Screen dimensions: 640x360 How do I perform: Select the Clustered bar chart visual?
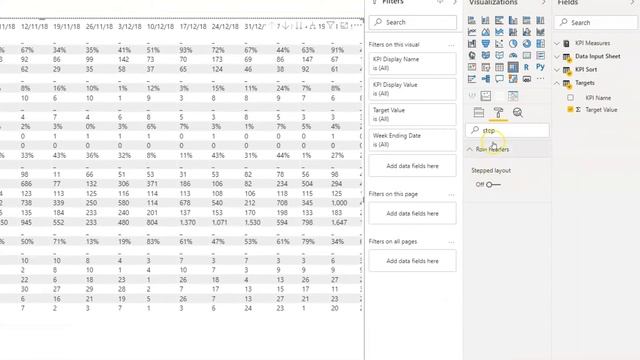pos(499,20)
